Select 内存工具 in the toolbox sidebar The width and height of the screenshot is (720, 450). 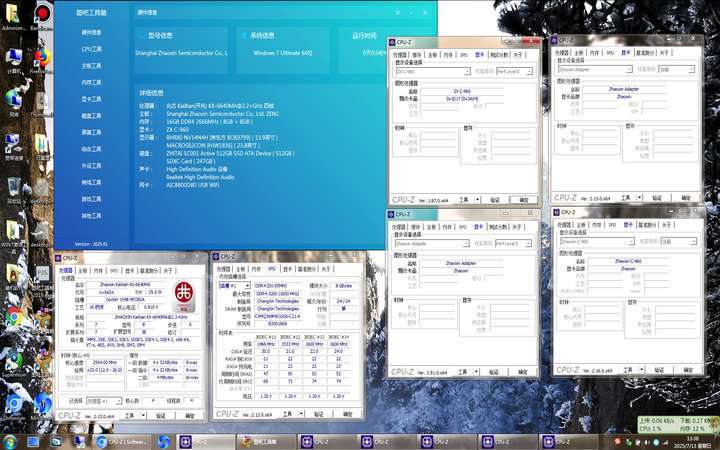[91, 83]
